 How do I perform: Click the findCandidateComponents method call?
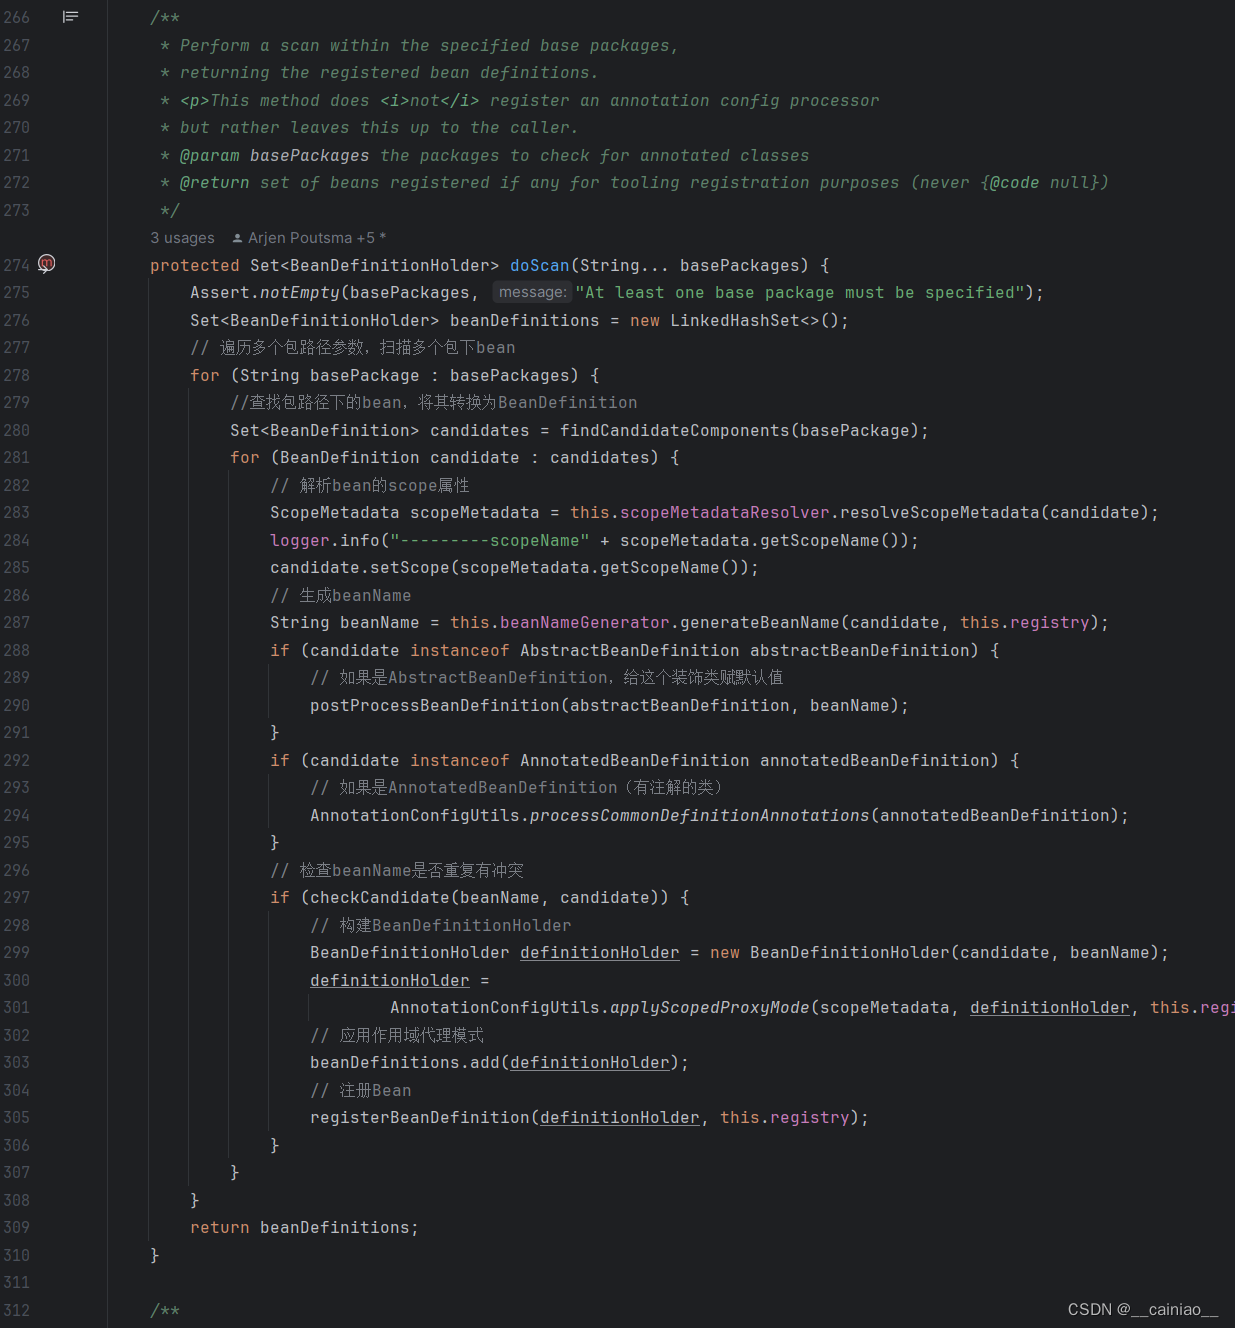(675, 430)
